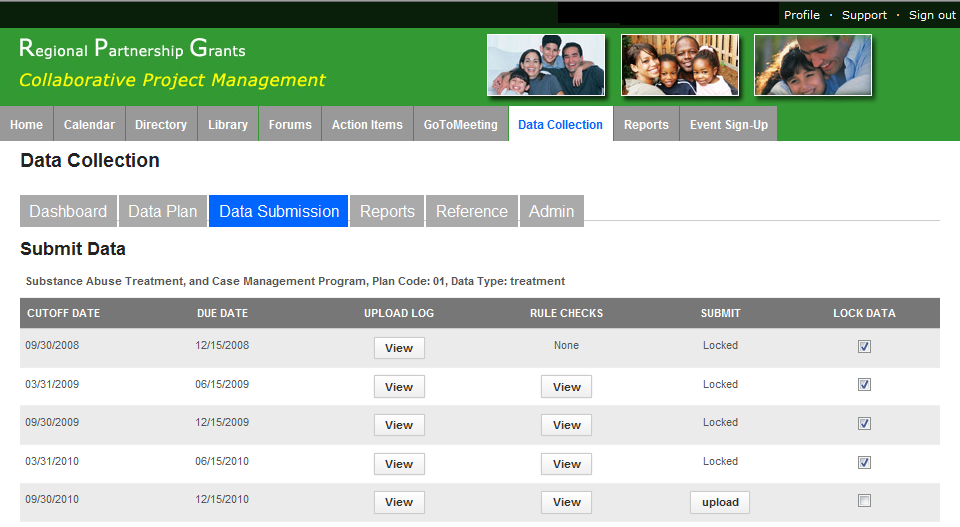View rule checks for cutoff 03/31/2009
Viewport: 960px width, 527px height.
click(566, 387)
